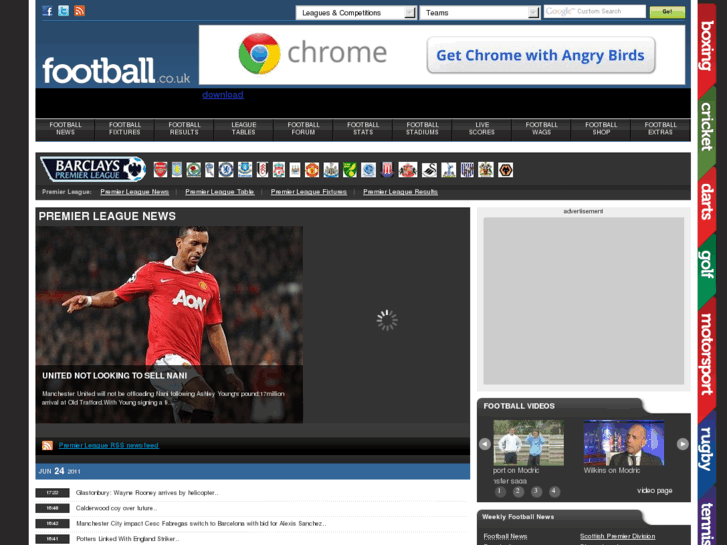Open Football Stats menu item
The height and width of the screenshot is (545, 727).
[363, 128]
